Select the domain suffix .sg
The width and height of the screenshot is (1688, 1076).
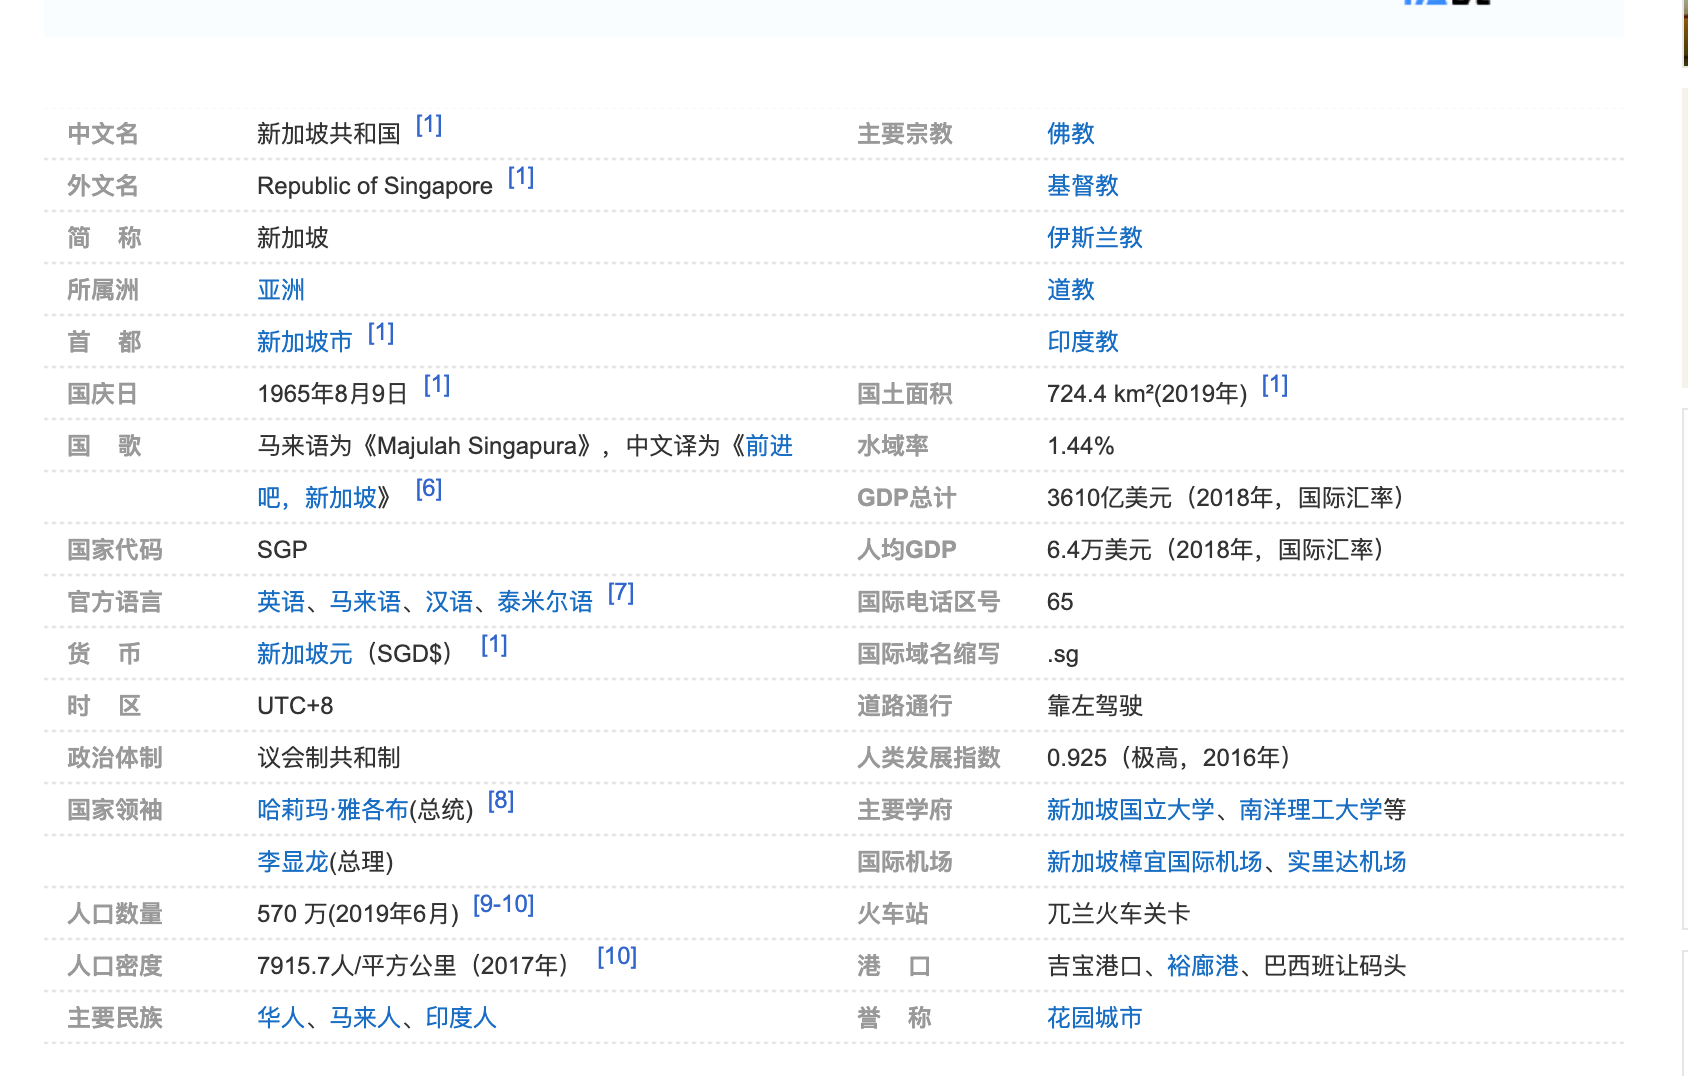(x=1063, y=655)
